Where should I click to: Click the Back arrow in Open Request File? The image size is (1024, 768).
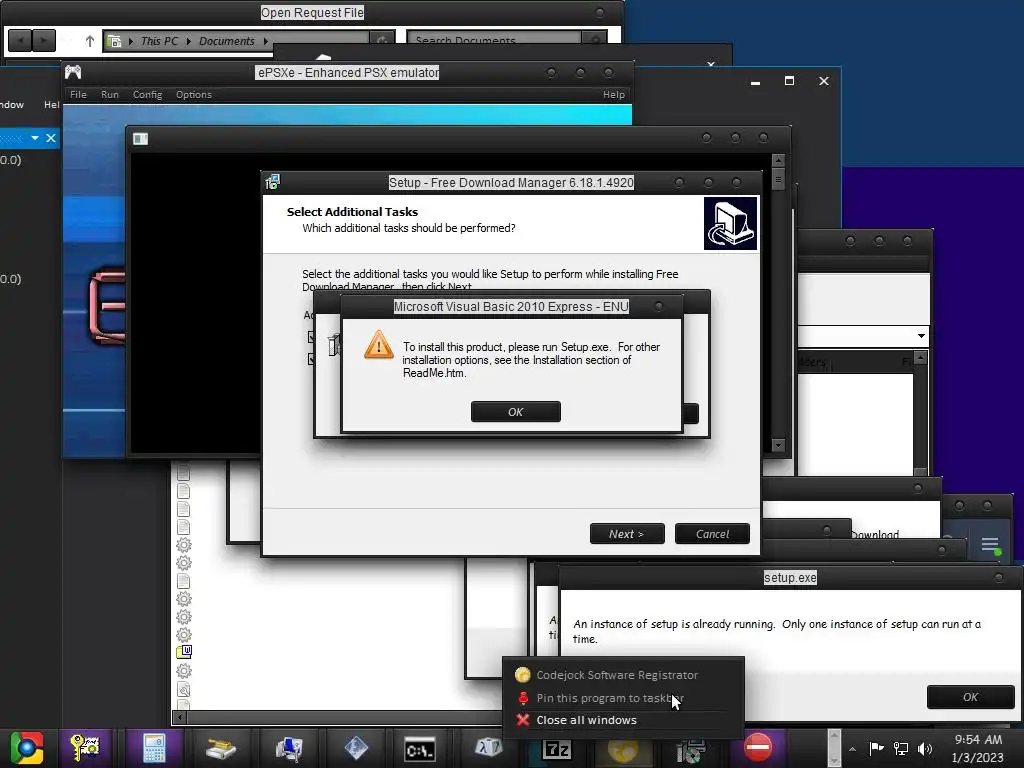(x=20, y=41)
